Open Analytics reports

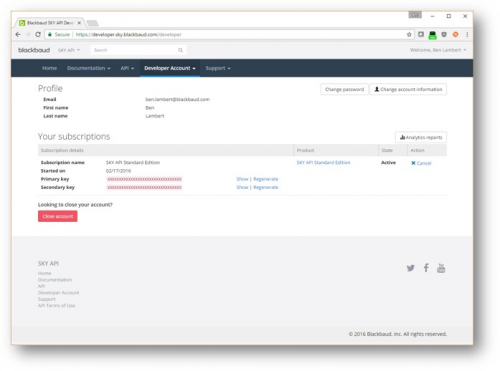421,137
